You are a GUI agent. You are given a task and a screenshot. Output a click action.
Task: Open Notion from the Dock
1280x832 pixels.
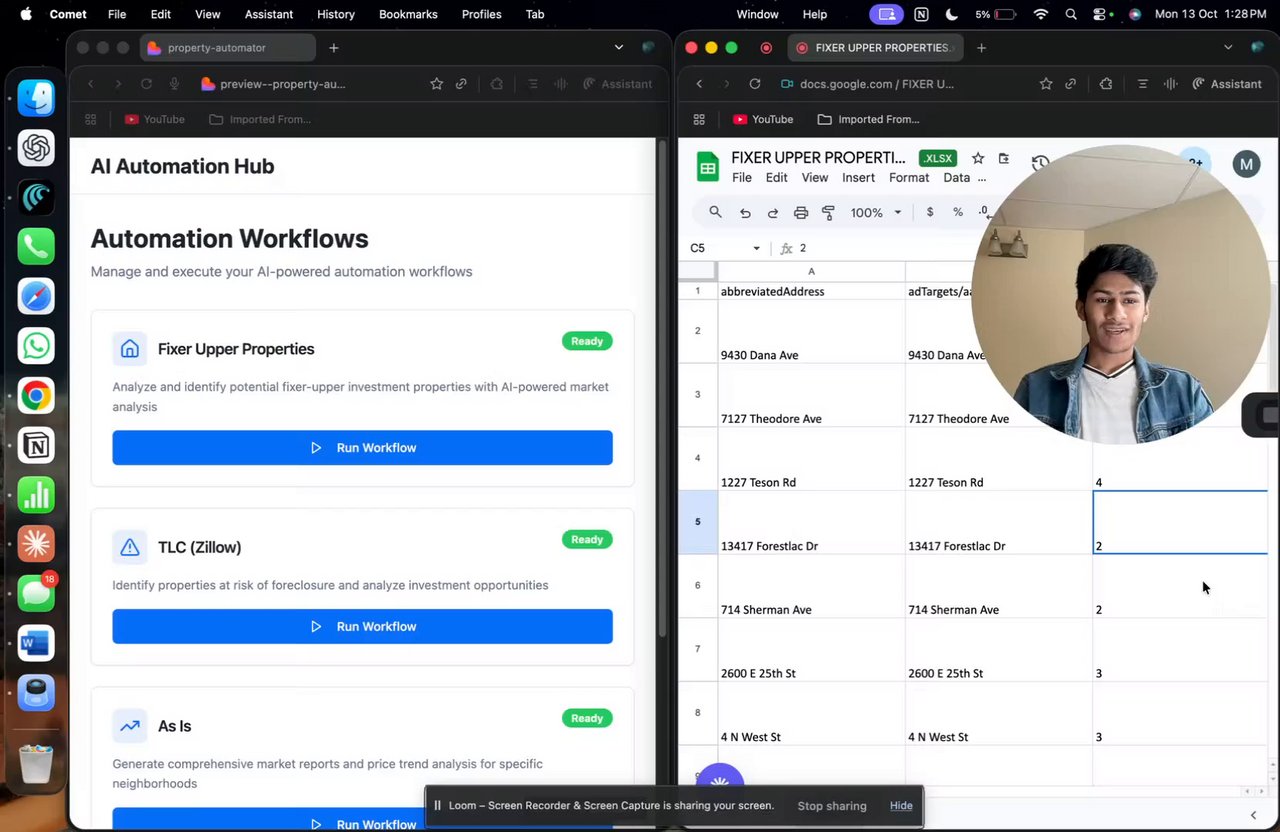tap(36, 445)
